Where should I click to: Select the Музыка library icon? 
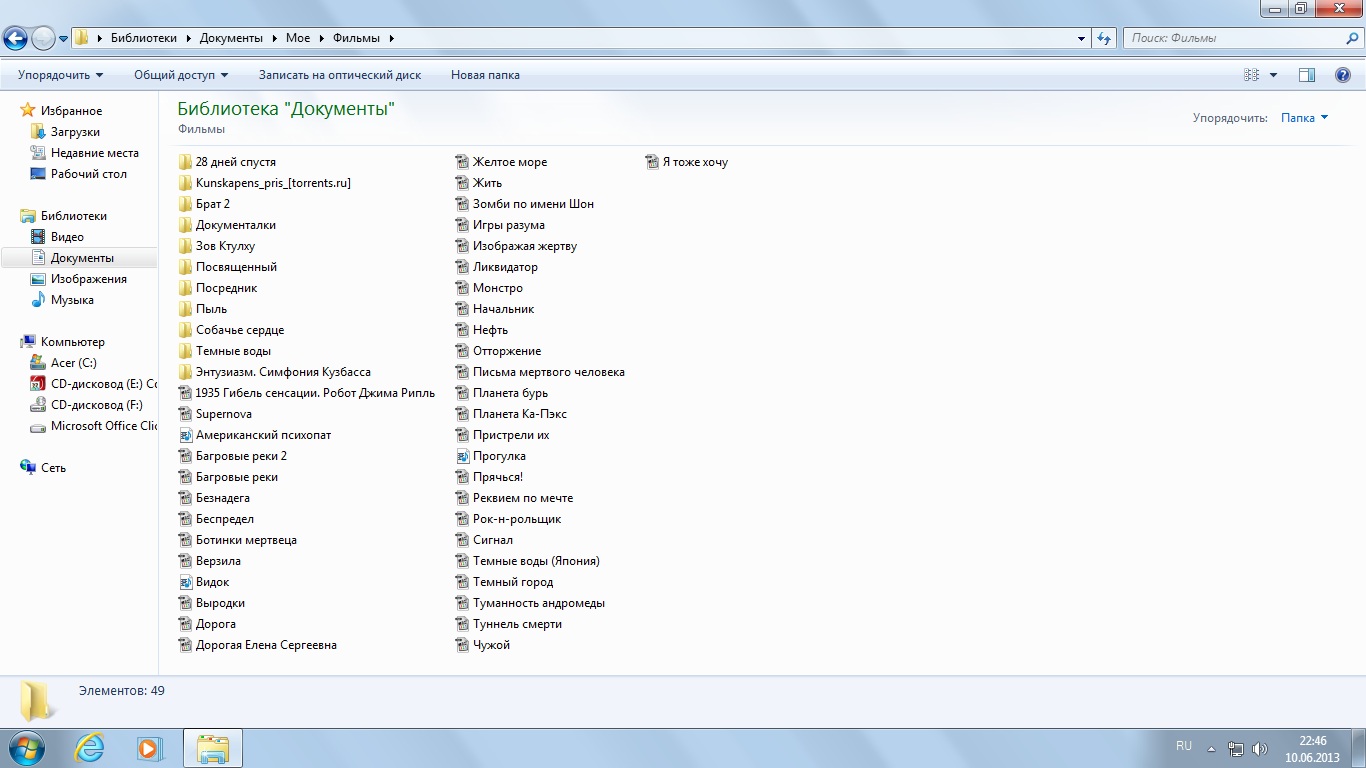pos(38,300)
